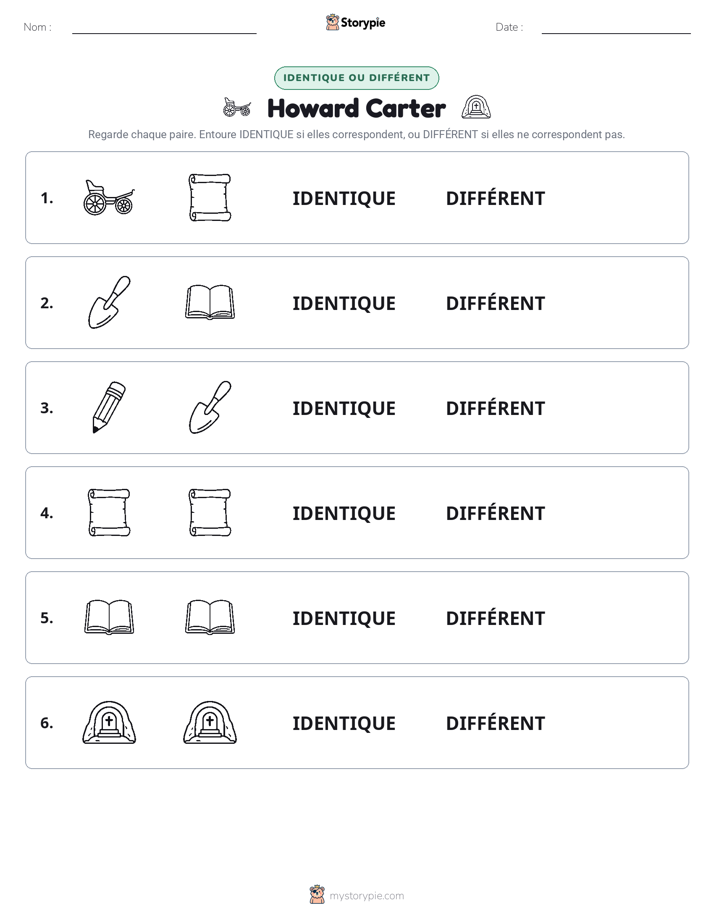Click the IDENTIQUE OU DIFFÉRENT badge
This screenshot has width=714, height=924.
356,78
